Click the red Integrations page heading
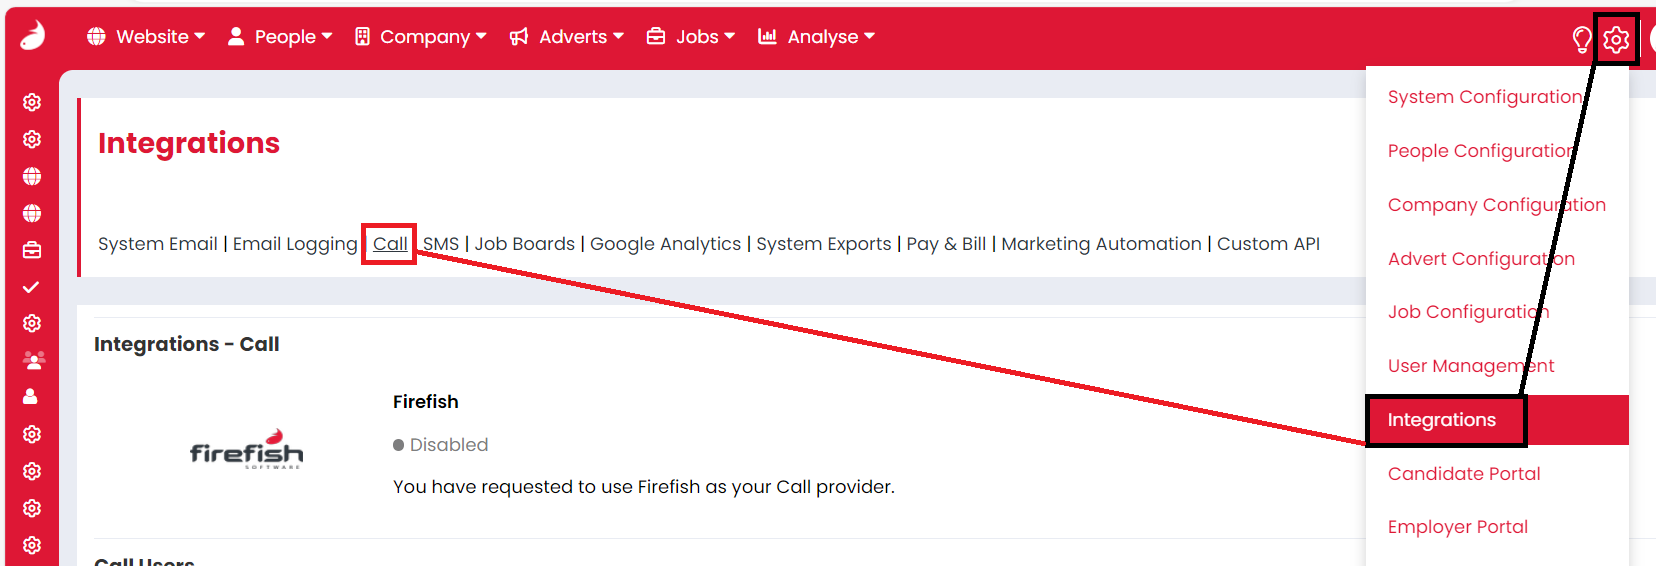The height and width of the screenshot is (566, 1656). (189, 143)
